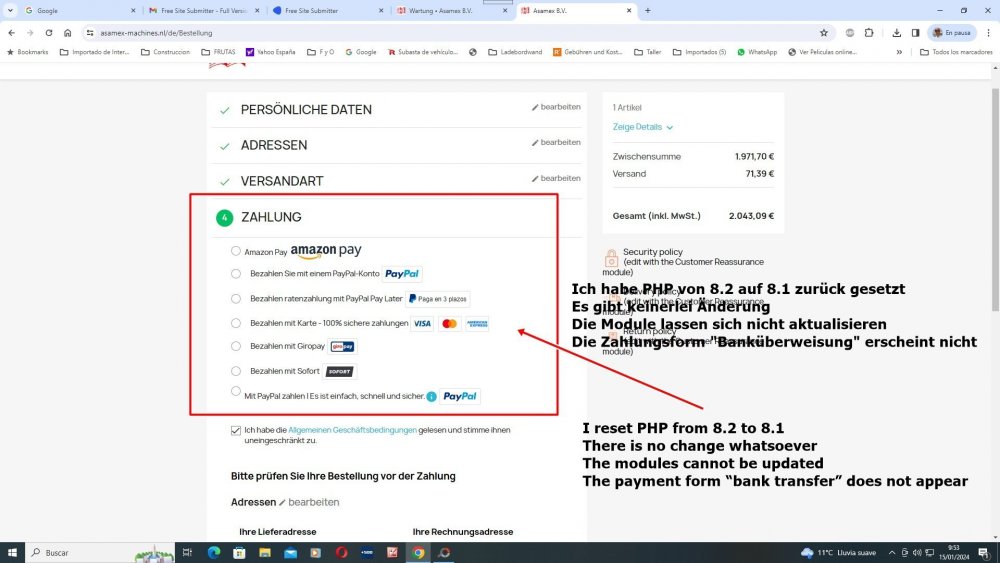Show more bookmarks with double chevron
The width and height of the screenshot is (1000, 563).
(x=899, y=52)
